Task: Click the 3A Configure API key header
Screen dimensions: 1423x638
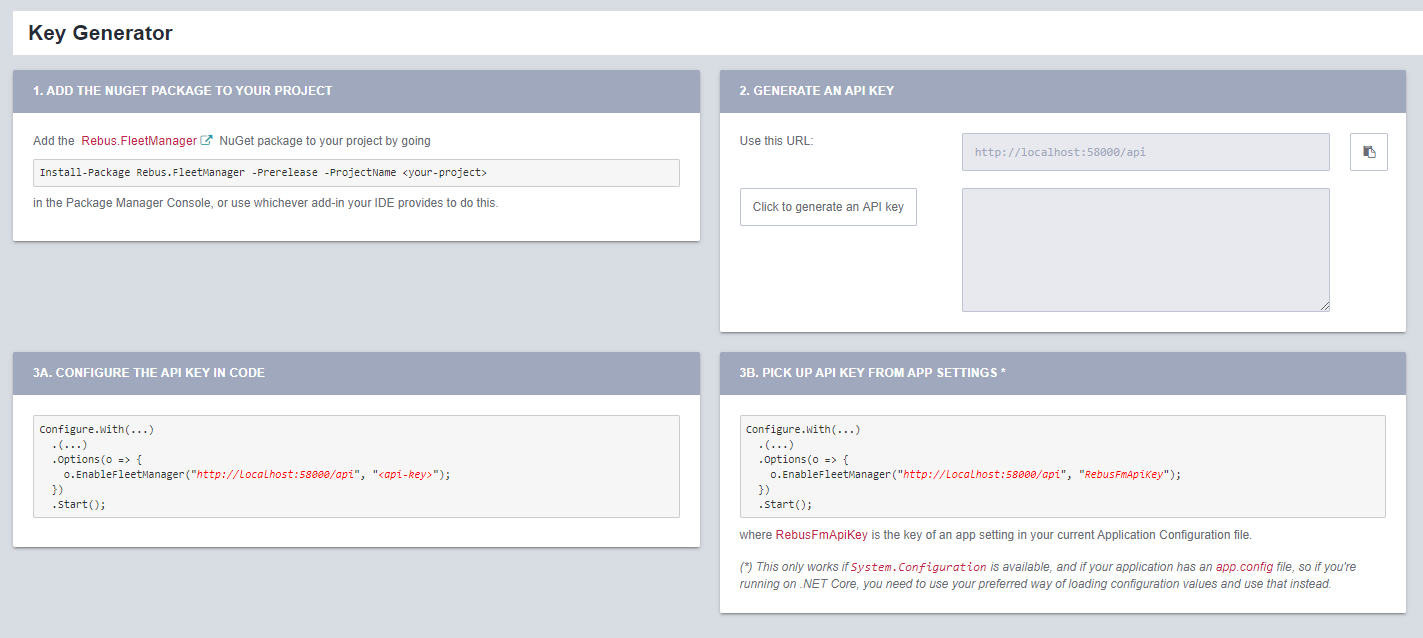Action: coord(356,373)
